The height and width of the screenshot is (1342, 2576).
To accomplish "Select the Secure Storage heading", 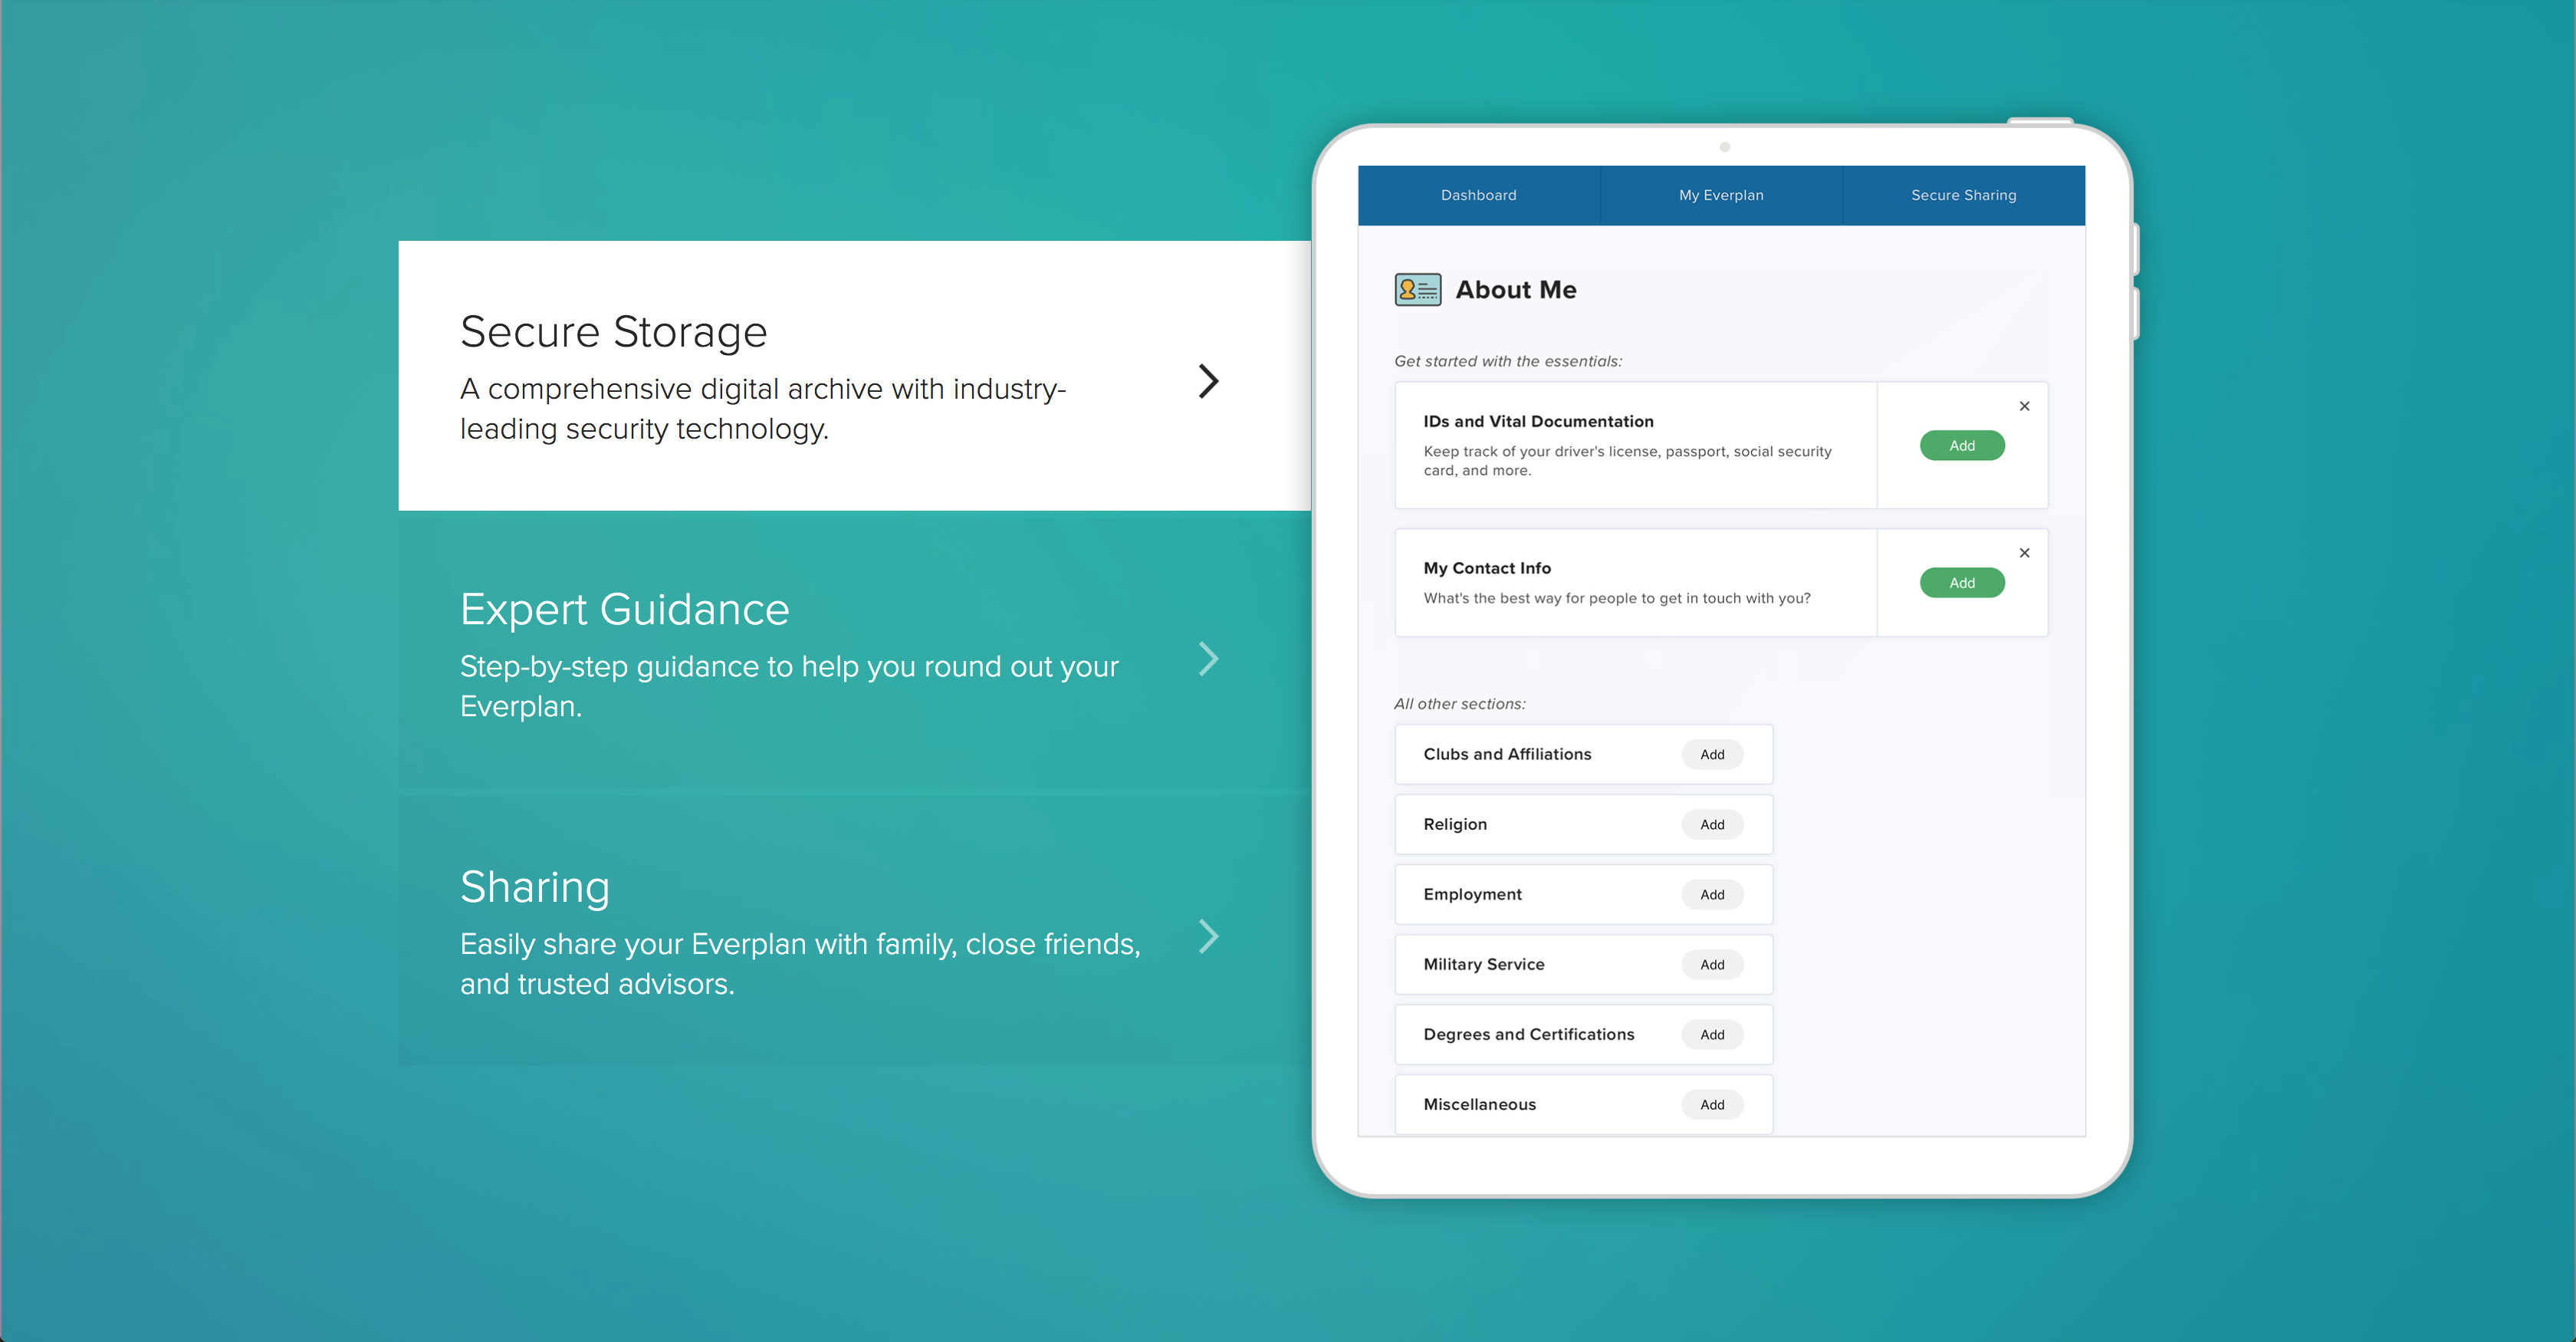I will coord(613,332).
